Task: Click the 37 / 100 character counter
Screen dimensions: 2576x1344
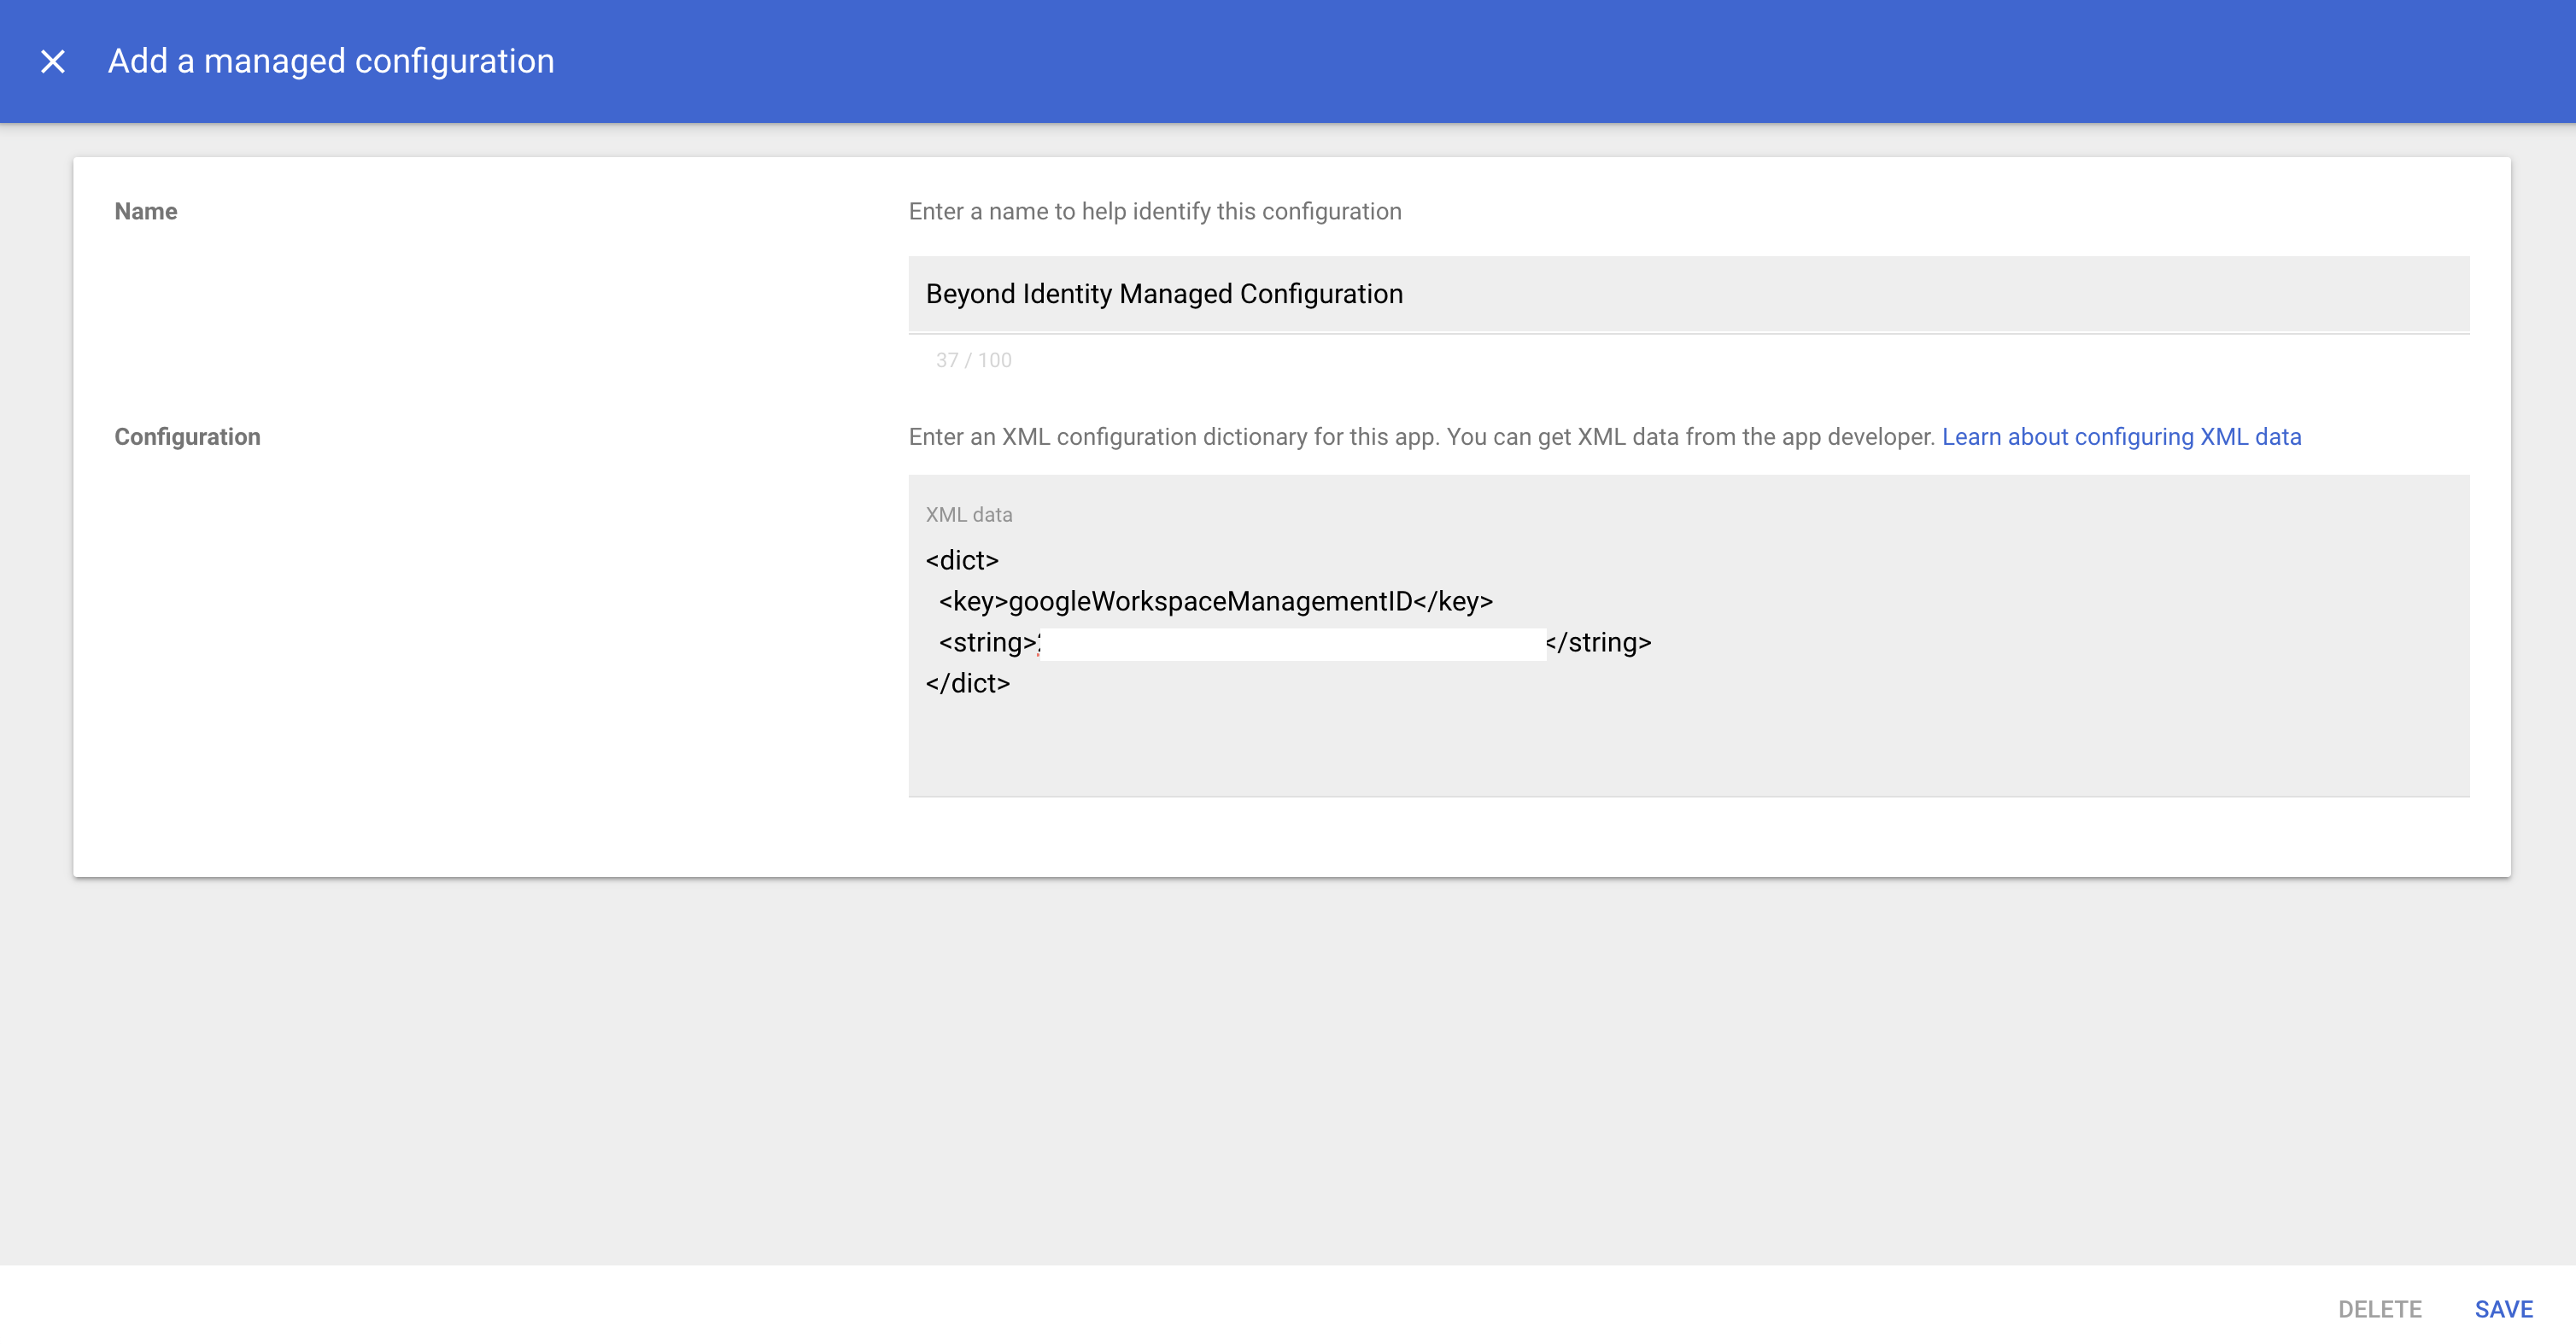Action: tap(973, 360)
